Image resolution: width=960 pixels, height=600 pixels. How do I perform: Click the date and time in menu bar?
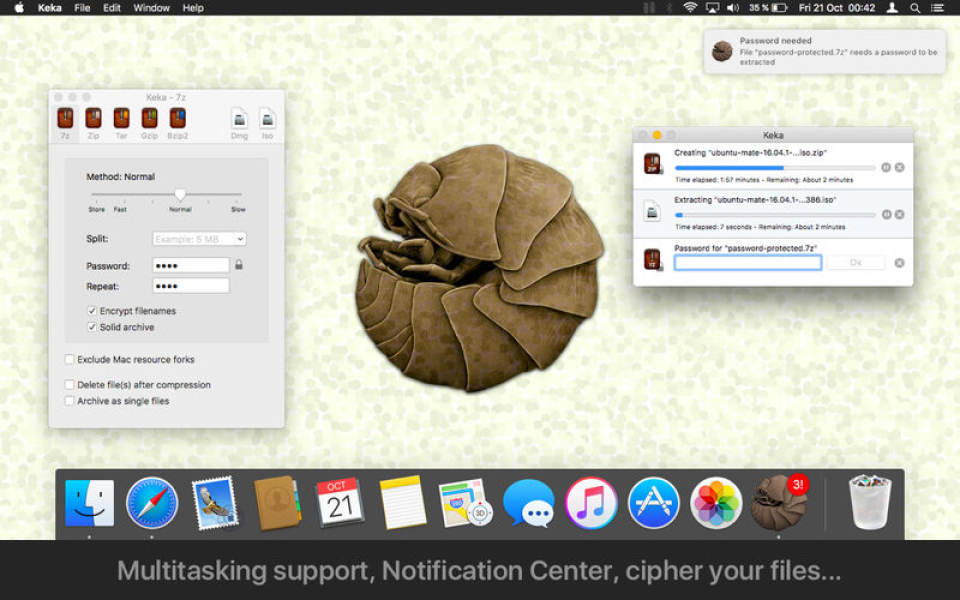click(837, 8)
